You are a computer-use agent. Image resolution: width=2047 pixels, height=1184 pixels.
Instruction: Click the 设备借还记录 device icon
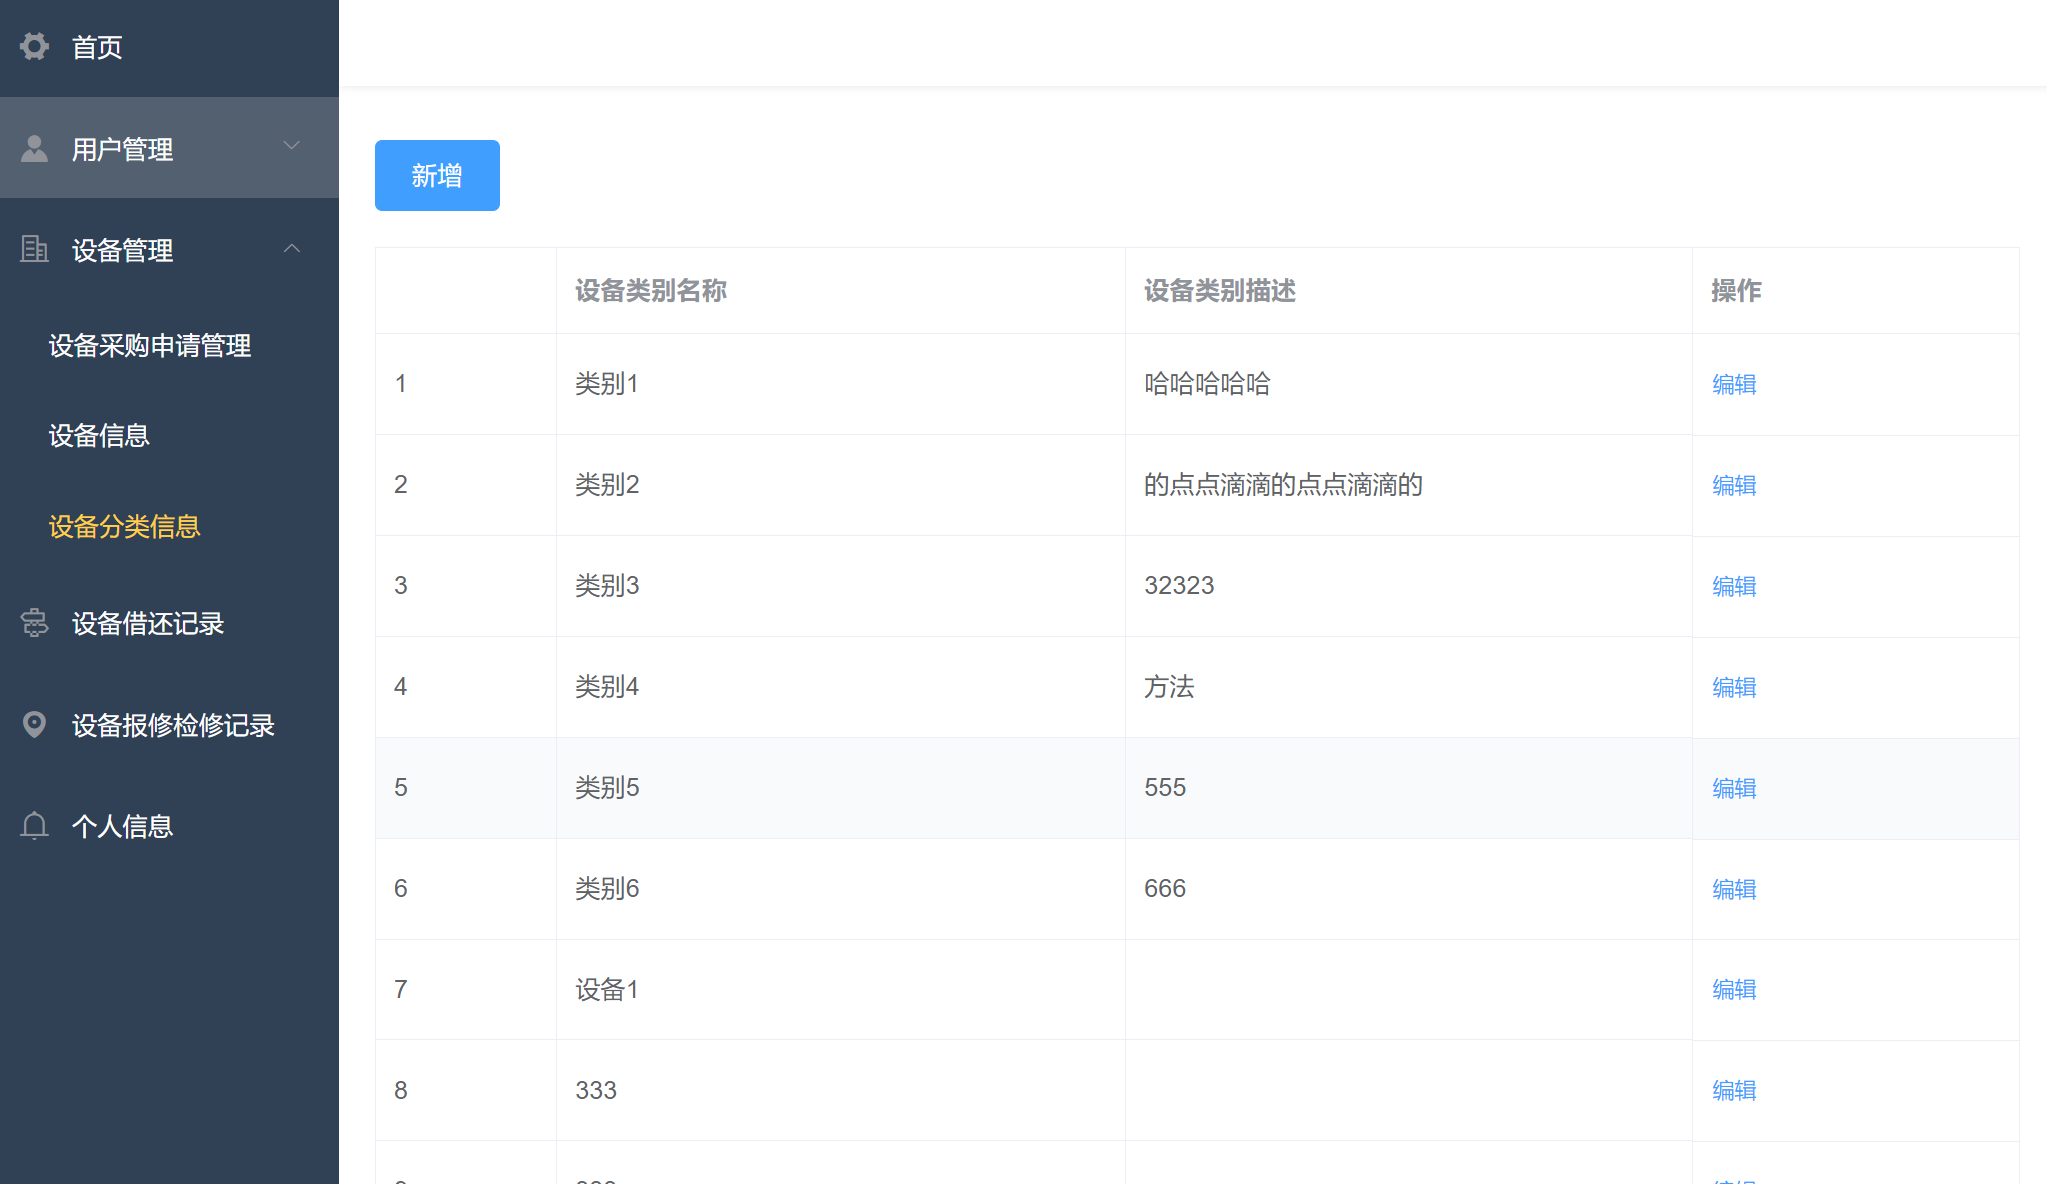tap(34, 623)
